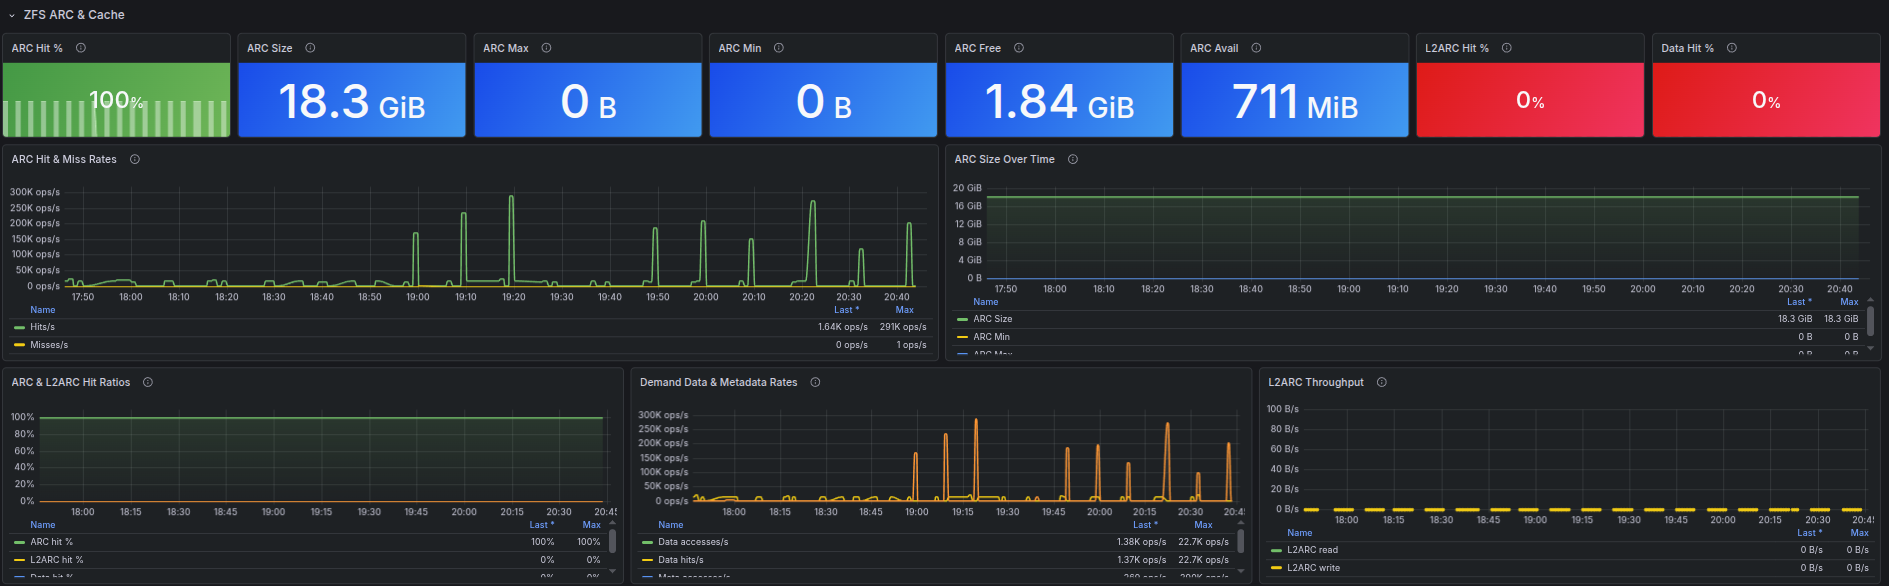Click info icon next to ARC Max
The width and height of the screenshot is (1889, 586).
click(546, 48)
